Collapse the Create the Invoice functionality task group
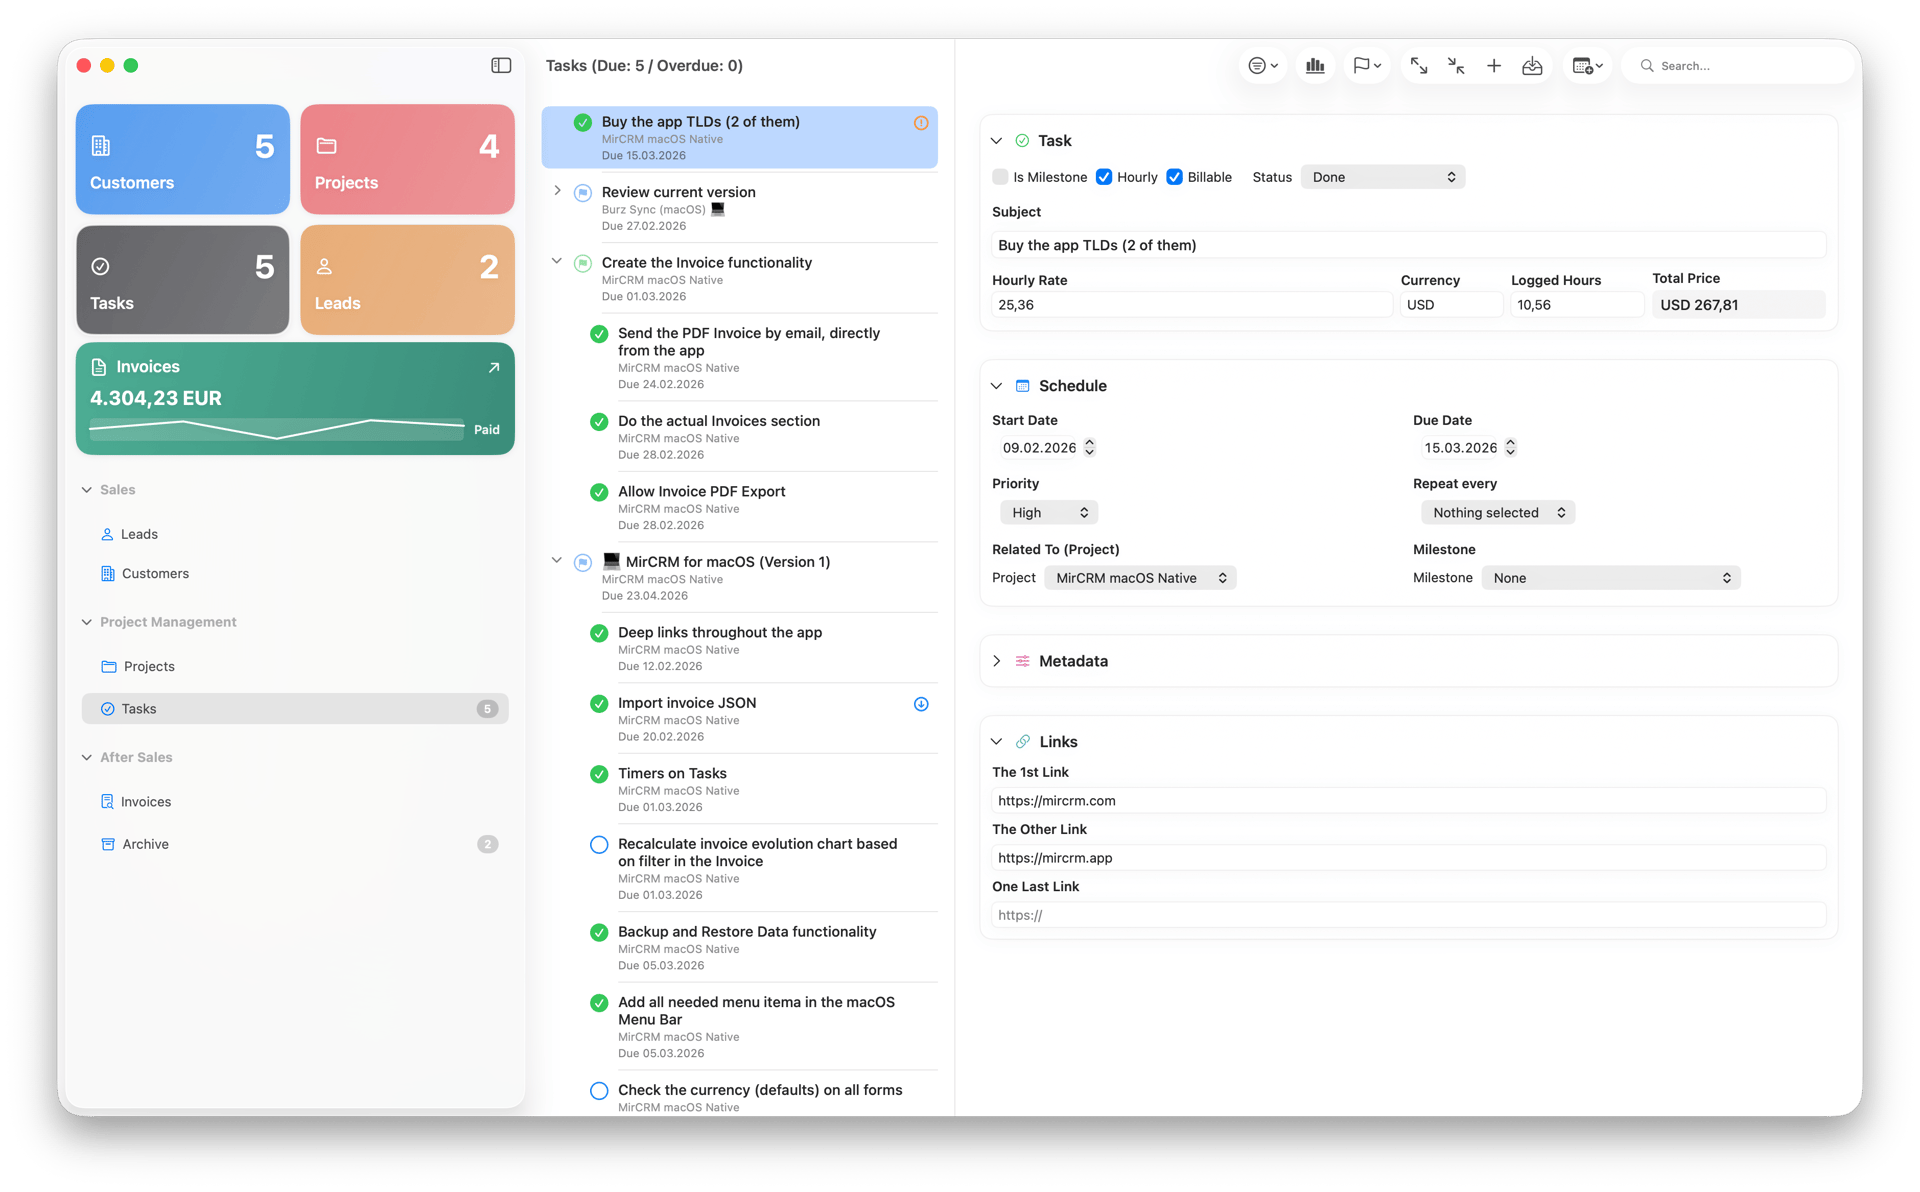 [x=557, y=262]
